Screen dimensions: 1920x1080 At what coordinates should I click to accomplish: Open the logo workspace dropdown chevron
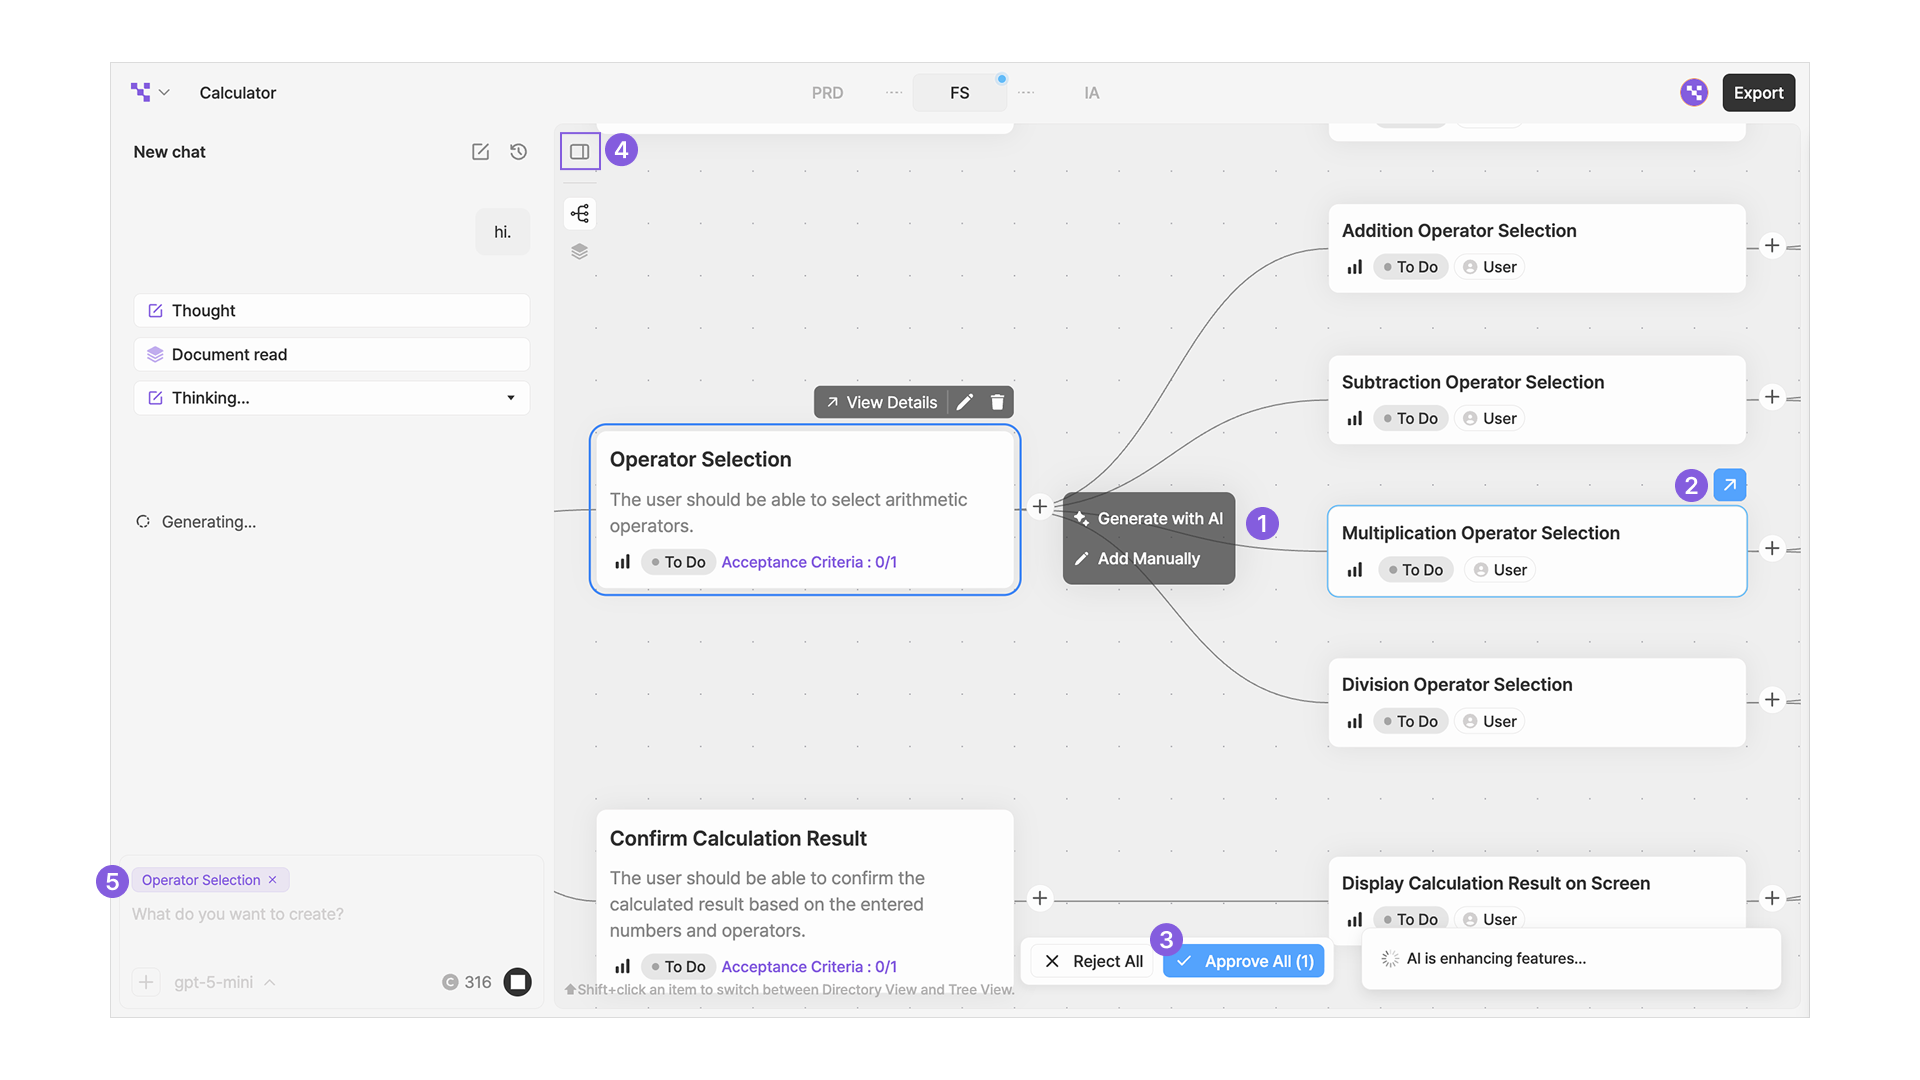pos(164,93)
